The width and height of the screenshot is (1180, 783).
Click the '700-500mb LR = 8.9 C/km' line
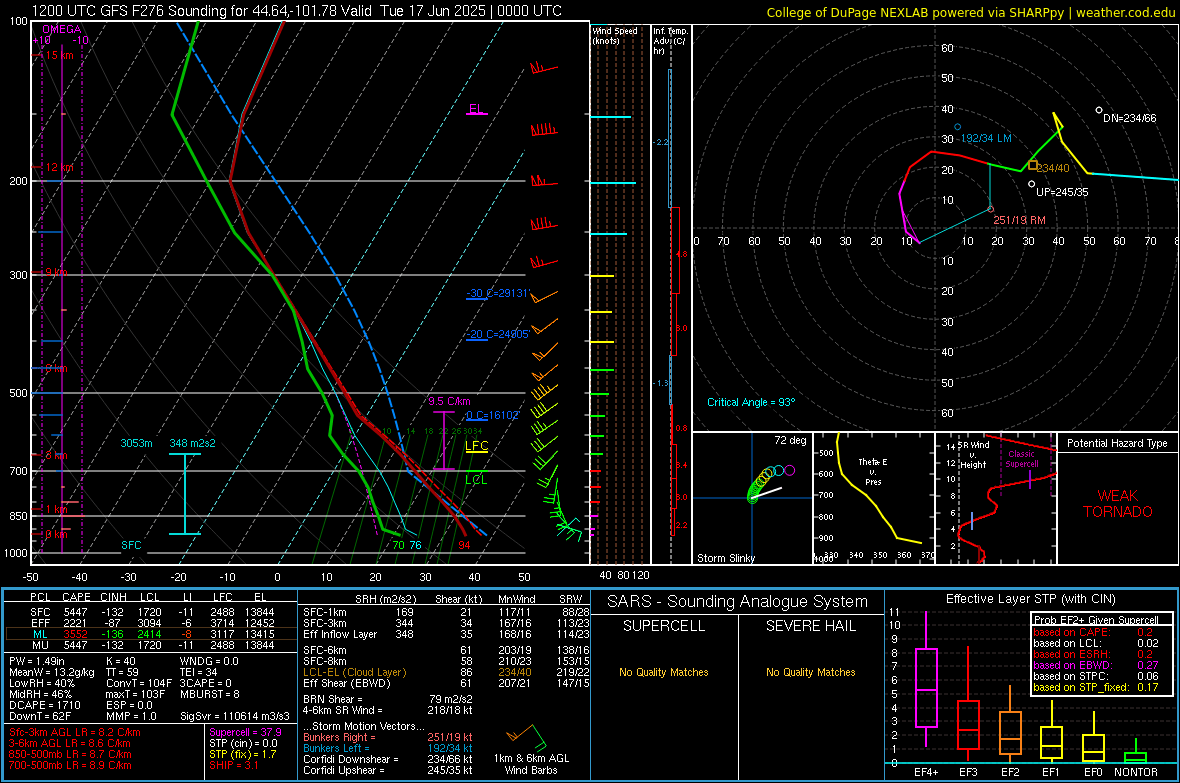70,765
